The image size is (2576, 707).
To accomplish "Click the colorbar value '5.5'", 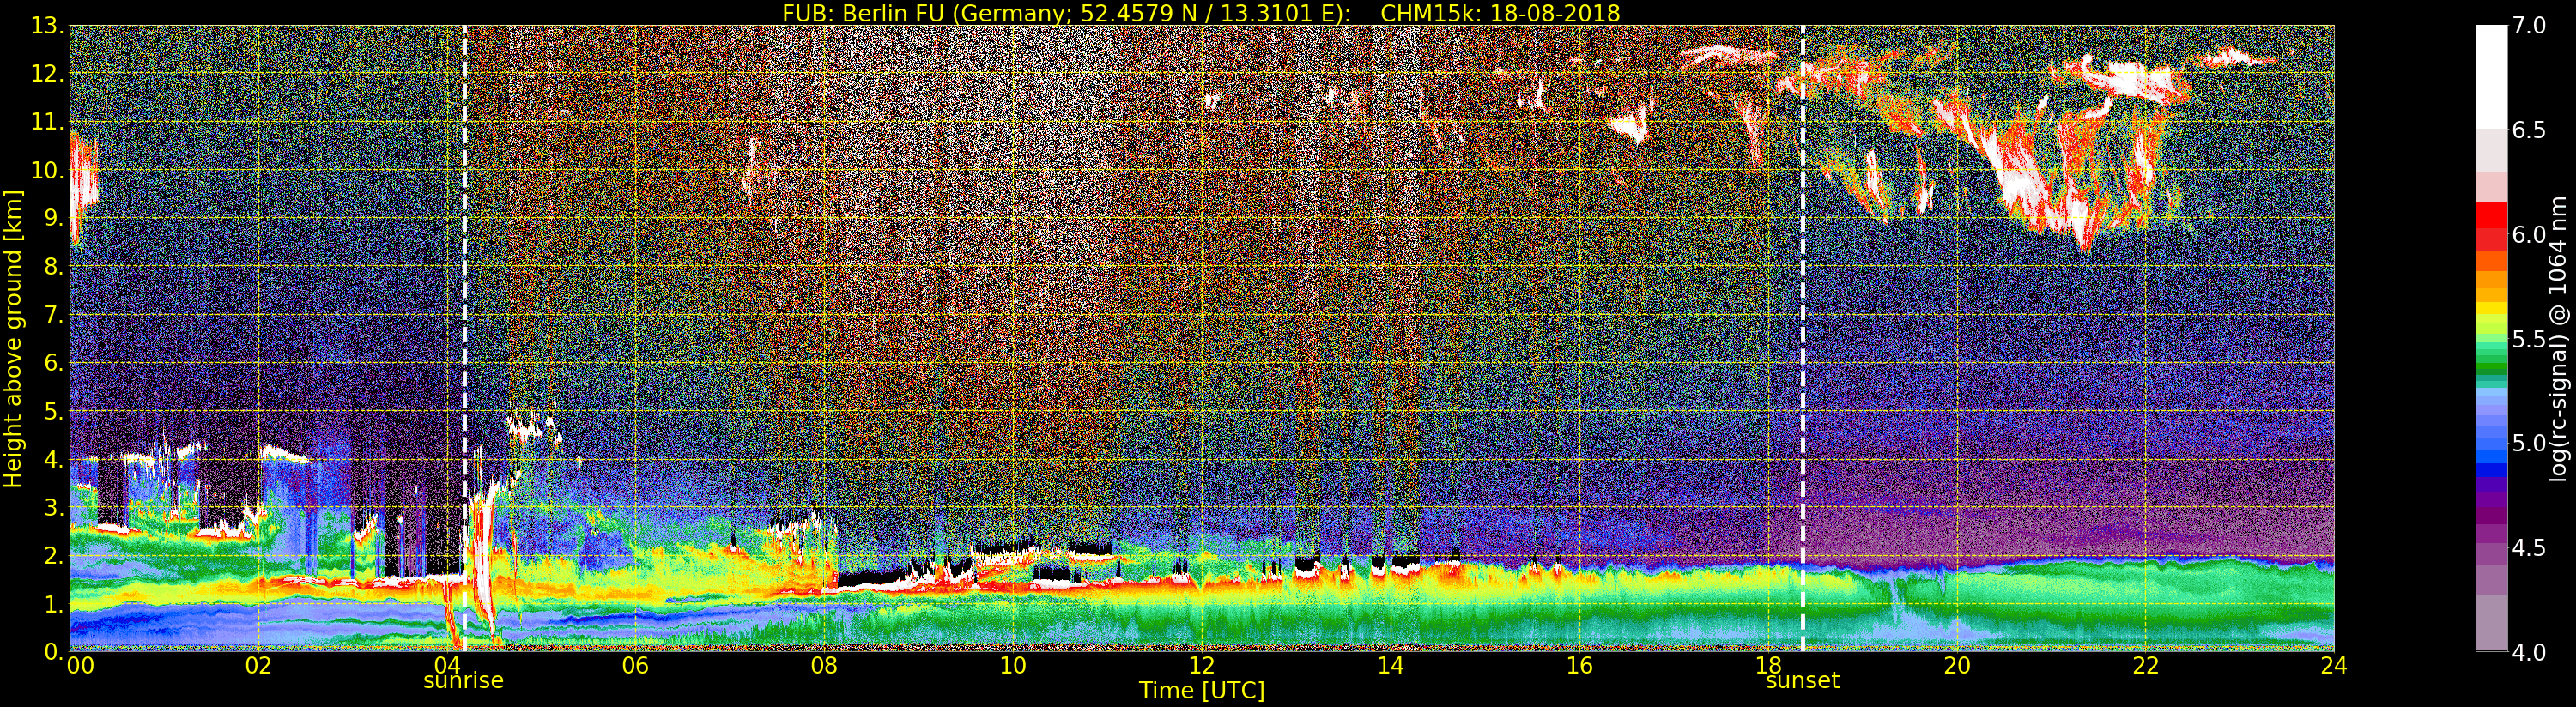I will [x=2529, y=339].
